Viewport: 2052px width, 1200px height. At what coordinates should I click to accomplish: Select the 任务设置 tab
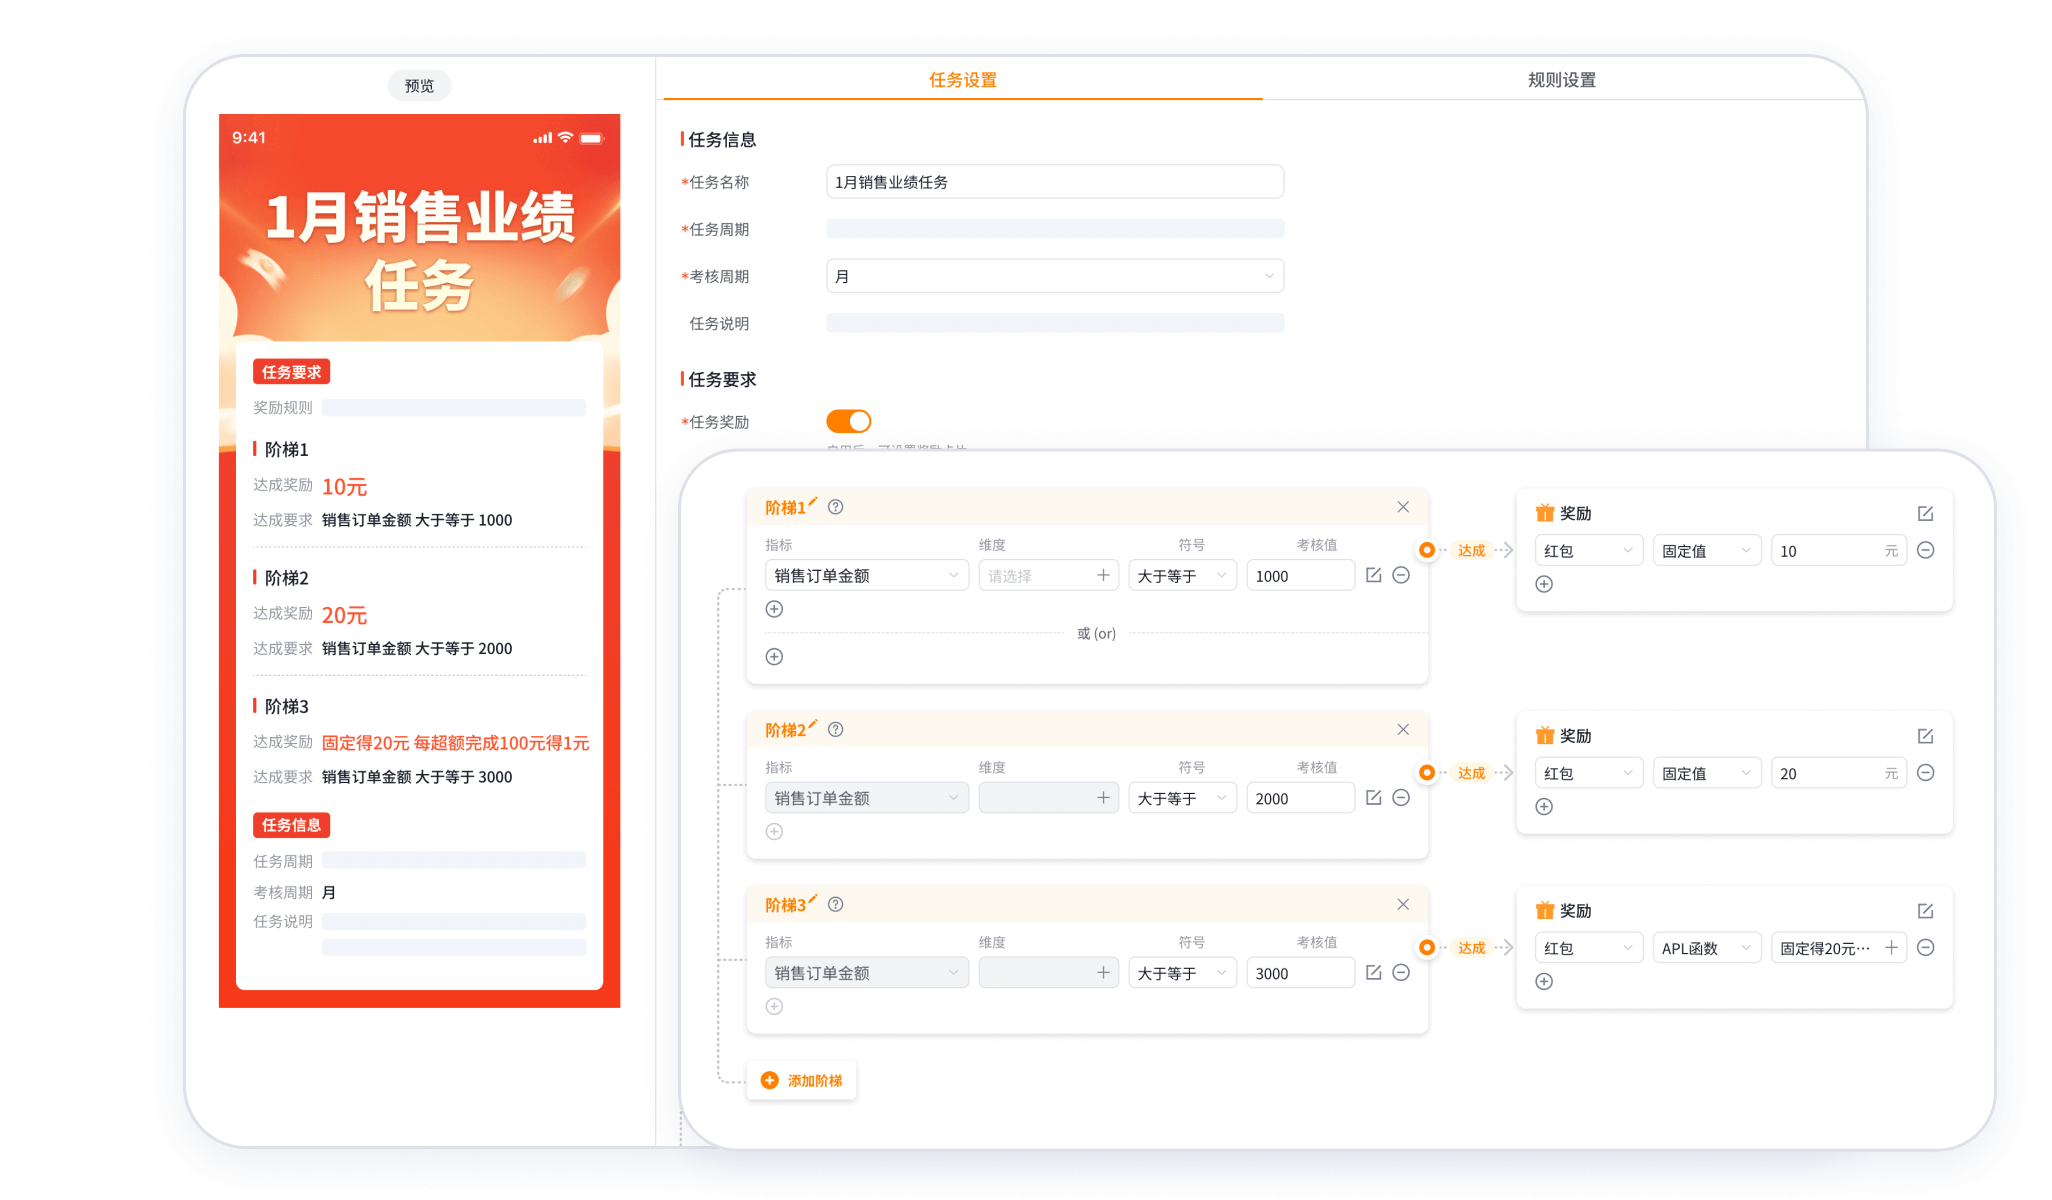point(962,80)
